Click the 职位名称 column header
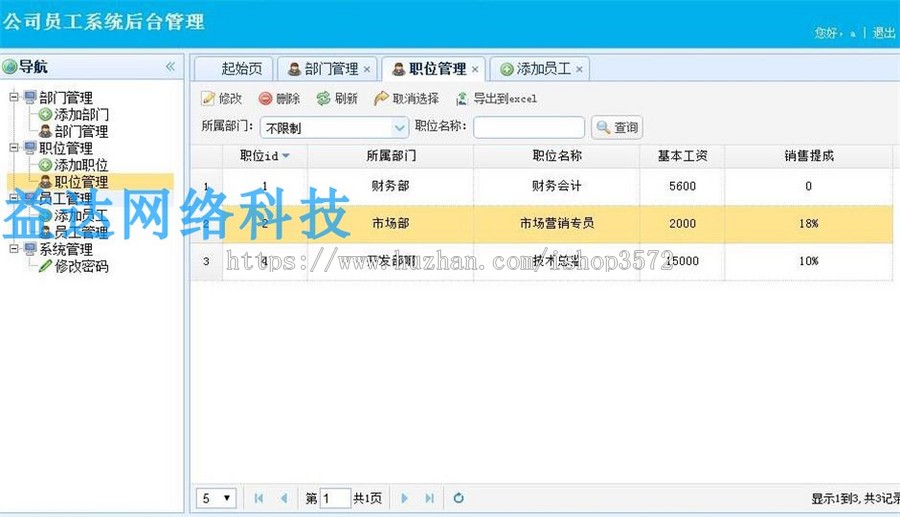Screen dimensions: 900x517 [557, 156]
